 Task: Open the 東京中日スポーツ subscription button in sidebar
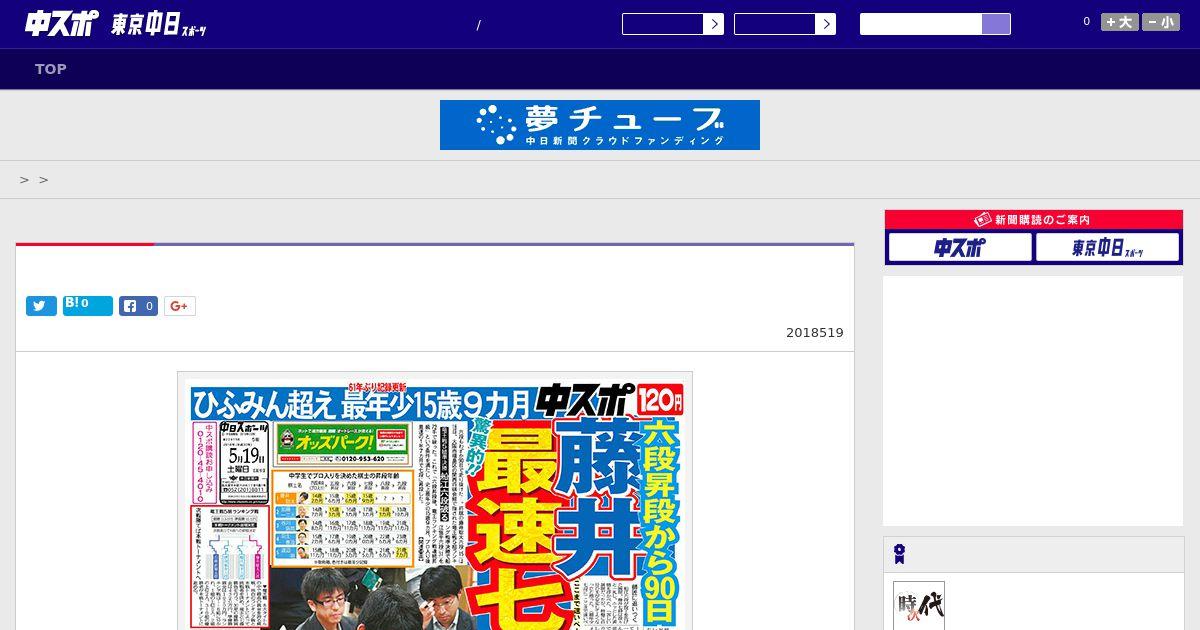[x=1107, y=247]
